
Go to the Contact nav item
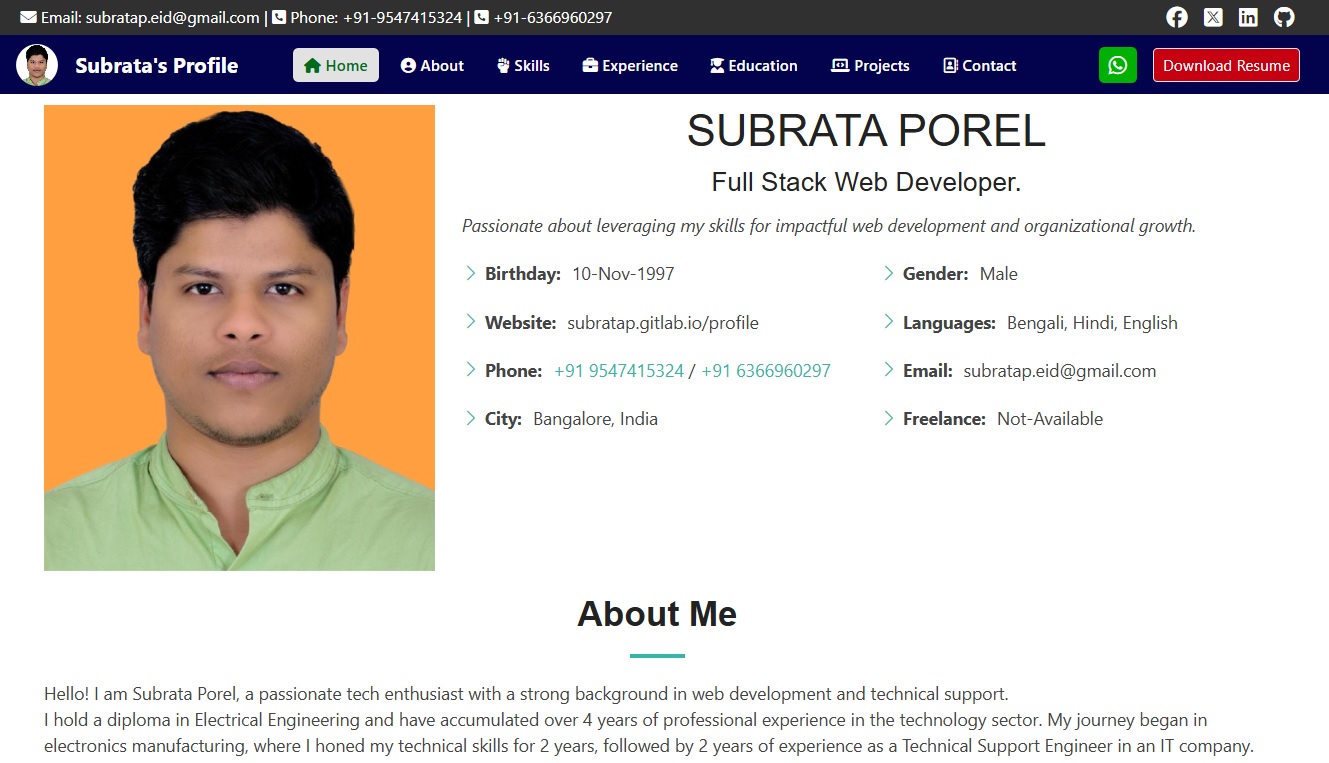pyautogui.click(x=979, y=65)
